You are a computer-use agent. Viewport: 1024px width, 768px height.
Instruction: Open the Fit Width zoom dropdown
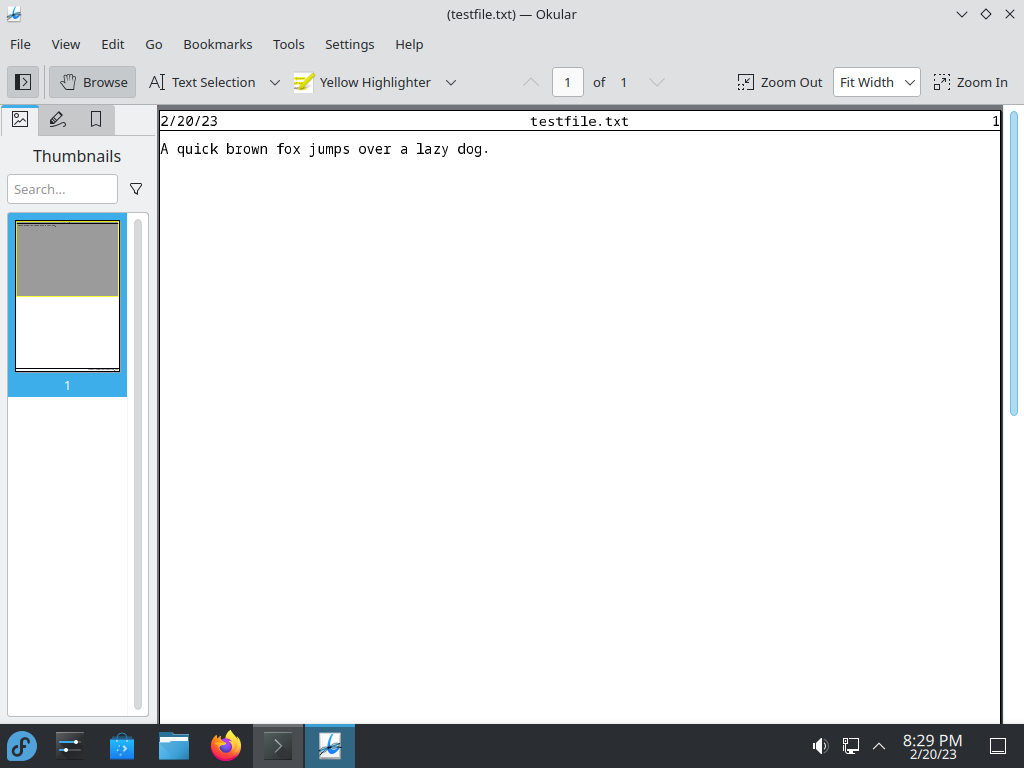pyautogui.click(x=876, y=82)
